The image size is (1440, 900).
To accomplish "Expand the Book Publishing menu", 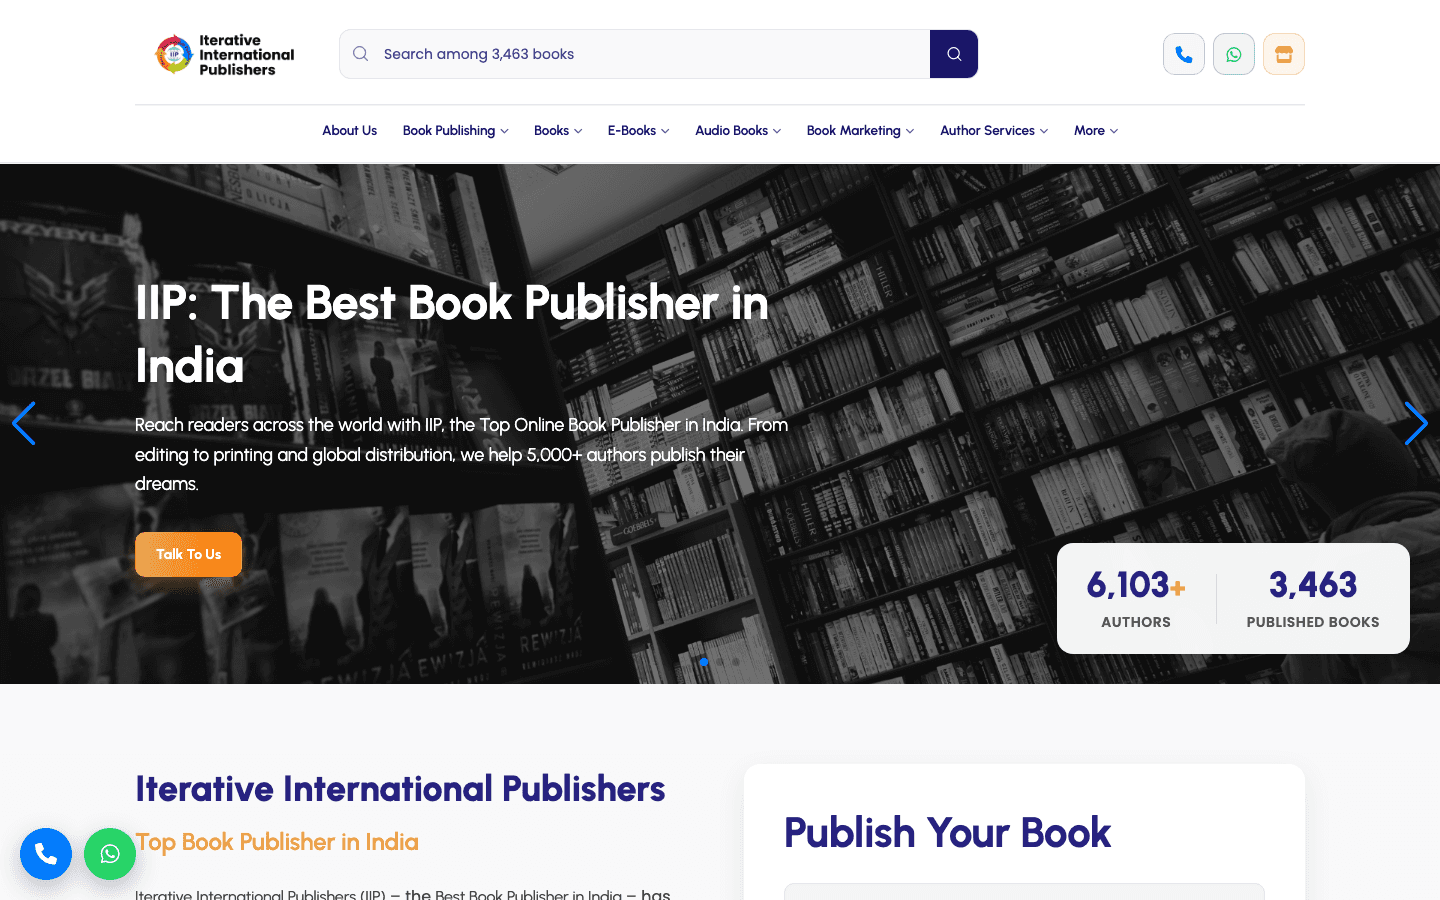I will (x=455, y=131).
